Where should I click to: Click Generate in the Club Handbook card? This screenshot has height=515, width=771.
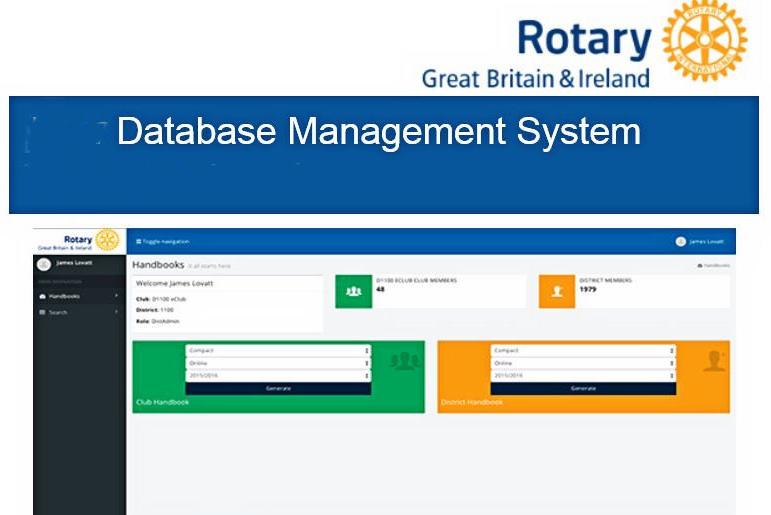click(x=278, y=389)
